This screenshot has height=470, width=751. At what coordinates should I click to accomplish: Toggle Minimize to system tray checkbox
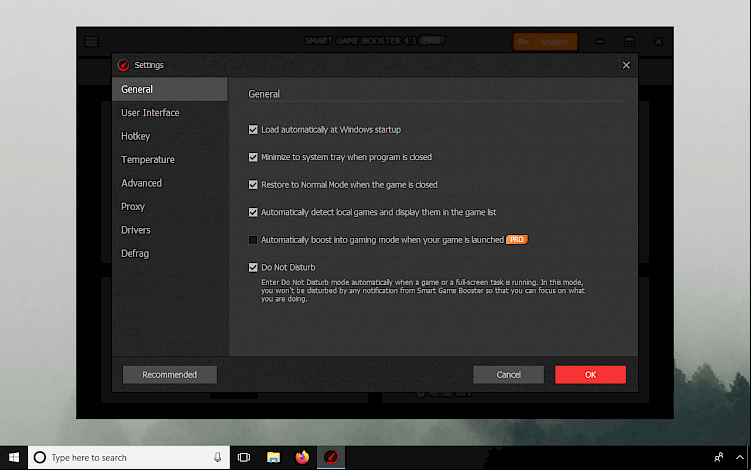point(253,157)
